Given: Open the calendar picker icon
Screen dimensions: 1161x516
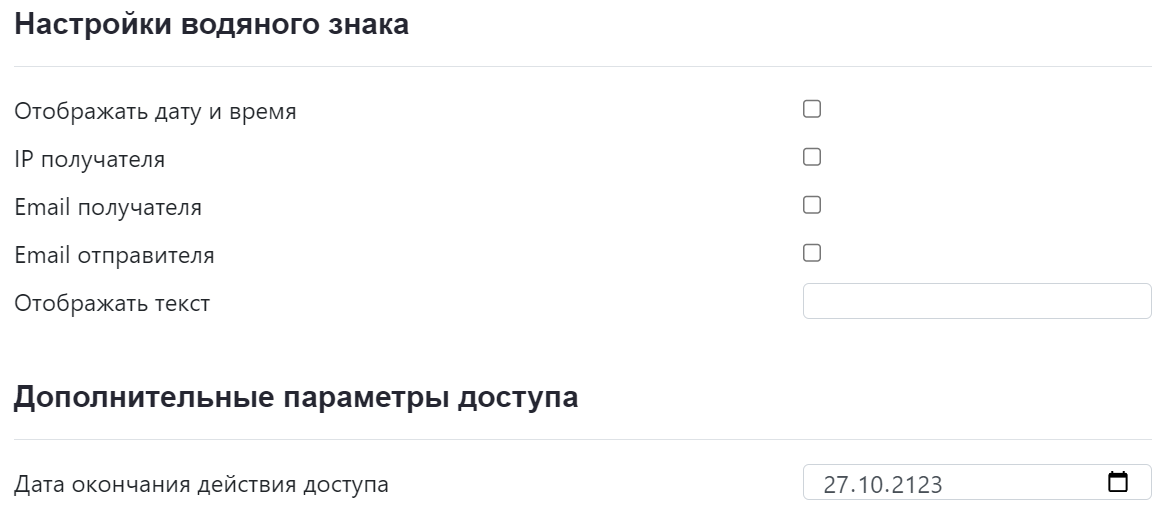Looking at the screenshot, I should click(x=1118, y=482).
